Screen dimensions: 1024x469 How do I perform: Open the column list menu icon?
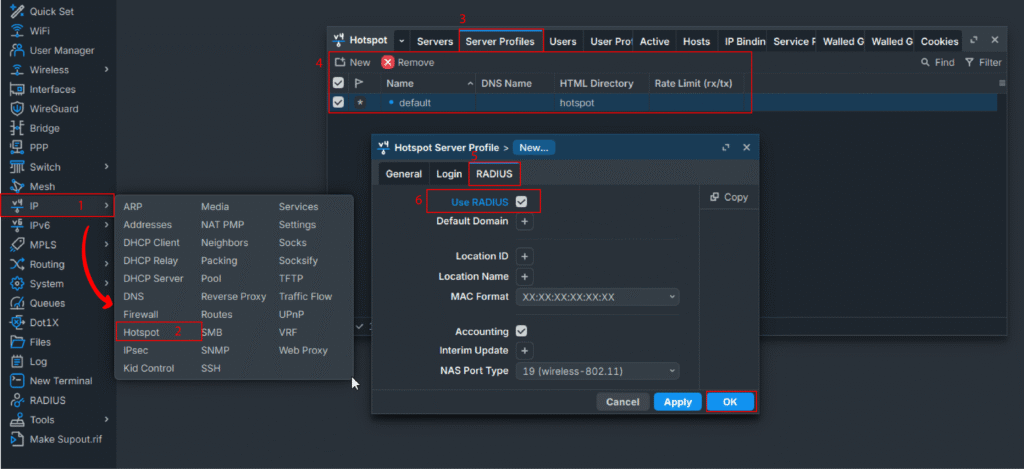[x=1002, y=83]
